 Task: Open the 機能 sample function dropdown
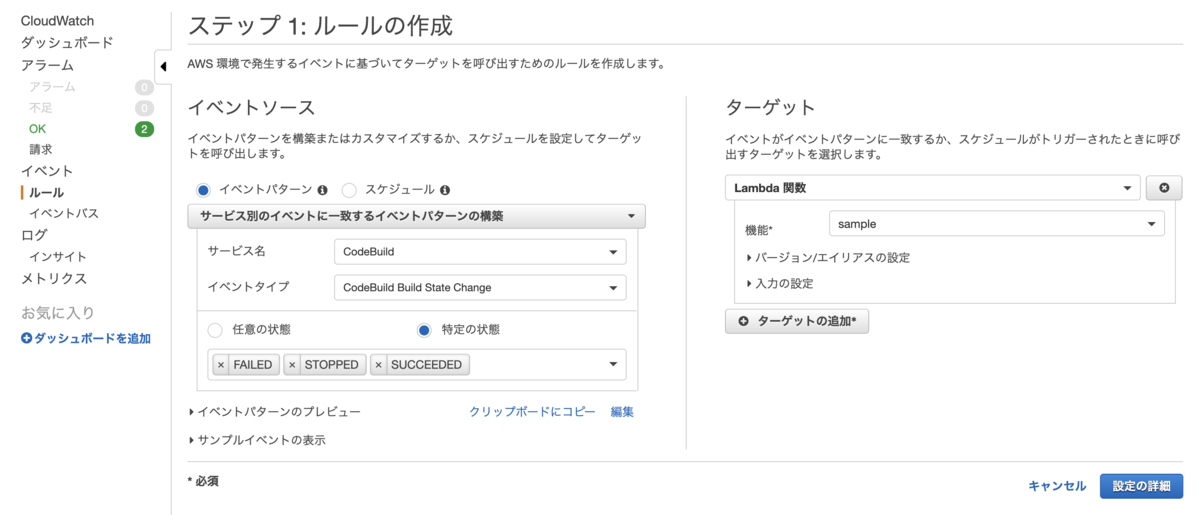(x=997, y=224)
